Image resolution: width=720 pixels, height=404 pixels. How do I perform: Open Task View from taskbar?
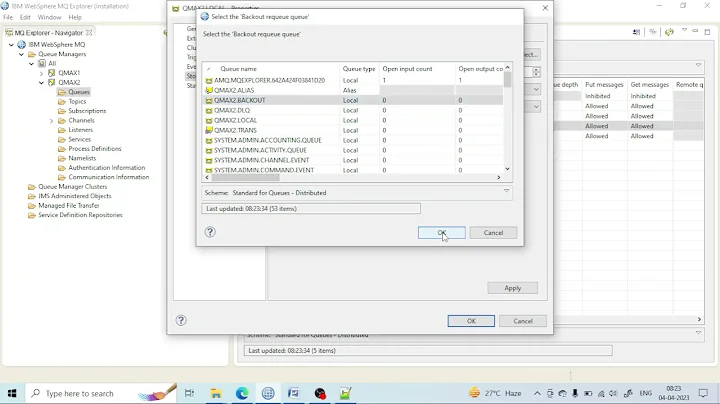tap(189, 393)
